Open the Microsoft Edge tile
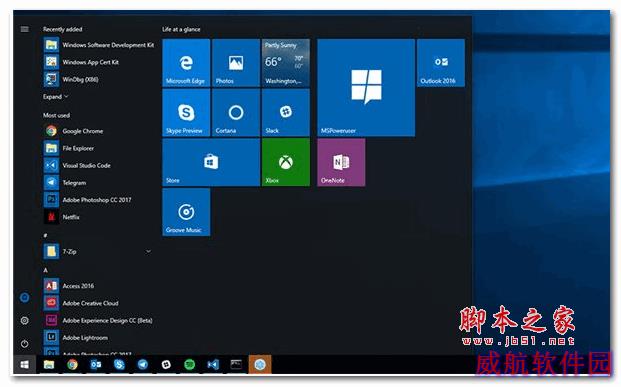621x387 pixels. (x=186, y=63)
